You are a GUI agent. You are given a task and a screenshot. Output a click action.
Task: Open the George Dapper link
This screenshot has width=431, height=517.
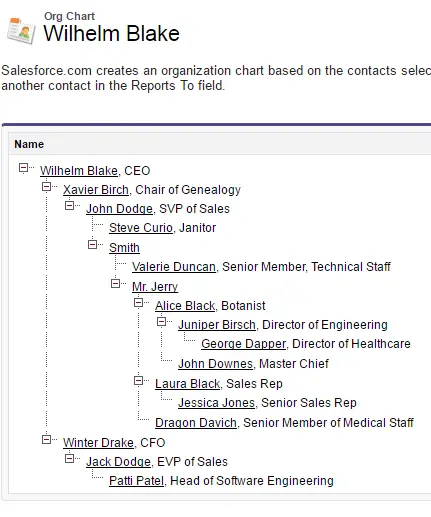tap(243, 344)
